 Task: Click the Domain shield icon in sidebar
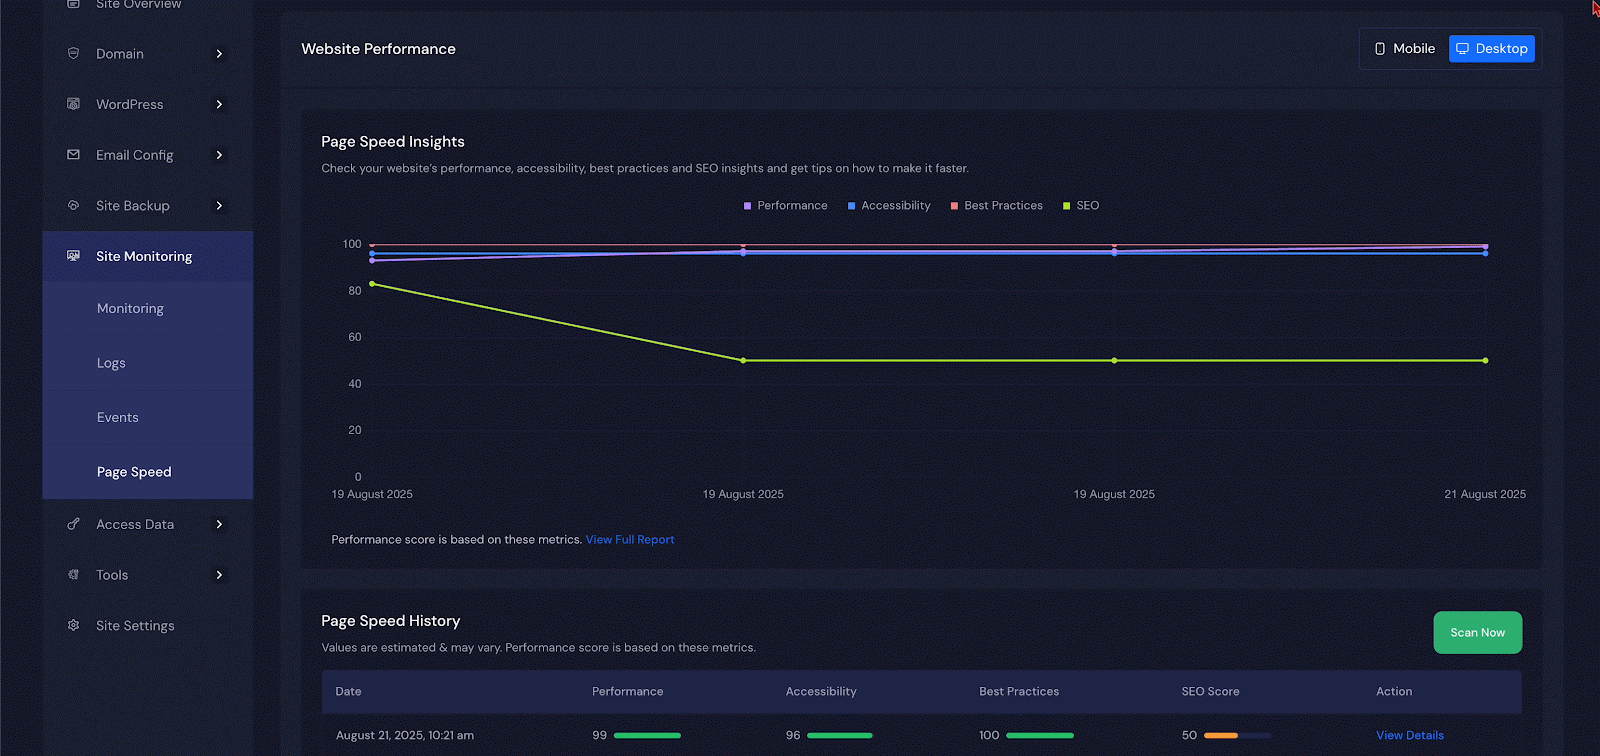click(73, 53)
